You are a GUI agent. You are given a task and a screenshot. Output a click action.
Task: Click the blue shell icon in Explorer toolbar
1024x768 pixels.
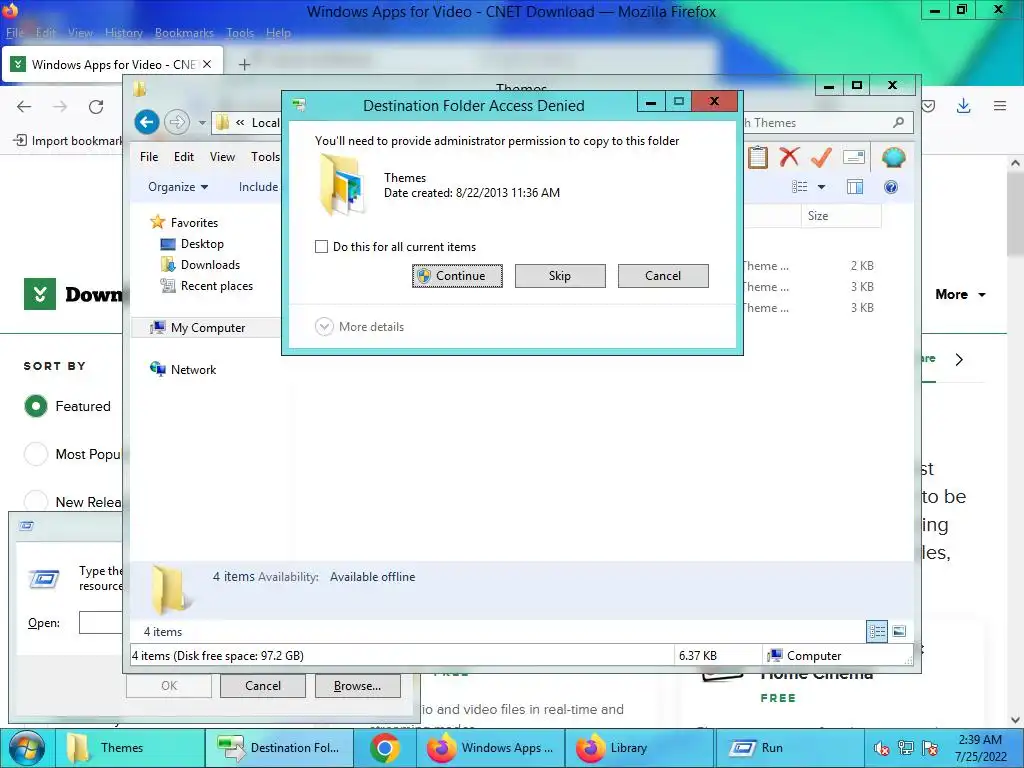893,157
